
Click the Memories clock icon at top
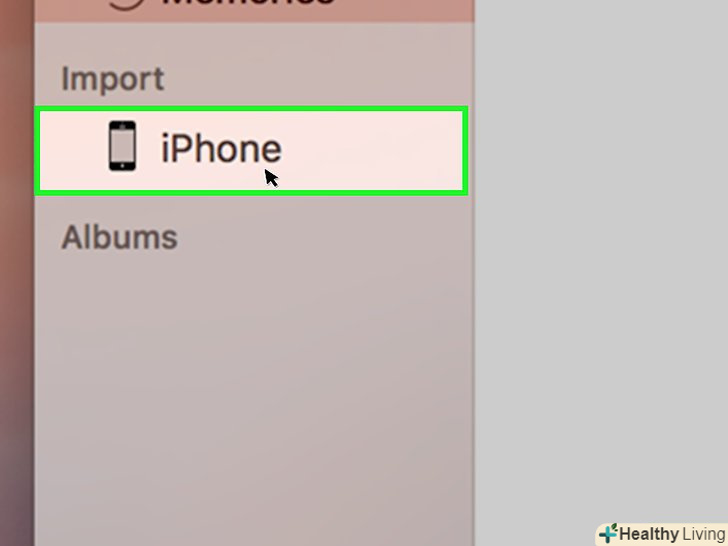tap(125, 5)
